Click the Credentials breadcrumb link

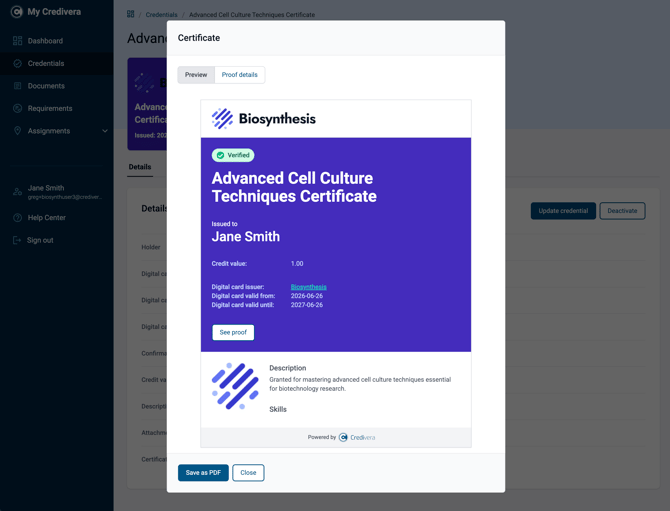[x=162, y=15]
